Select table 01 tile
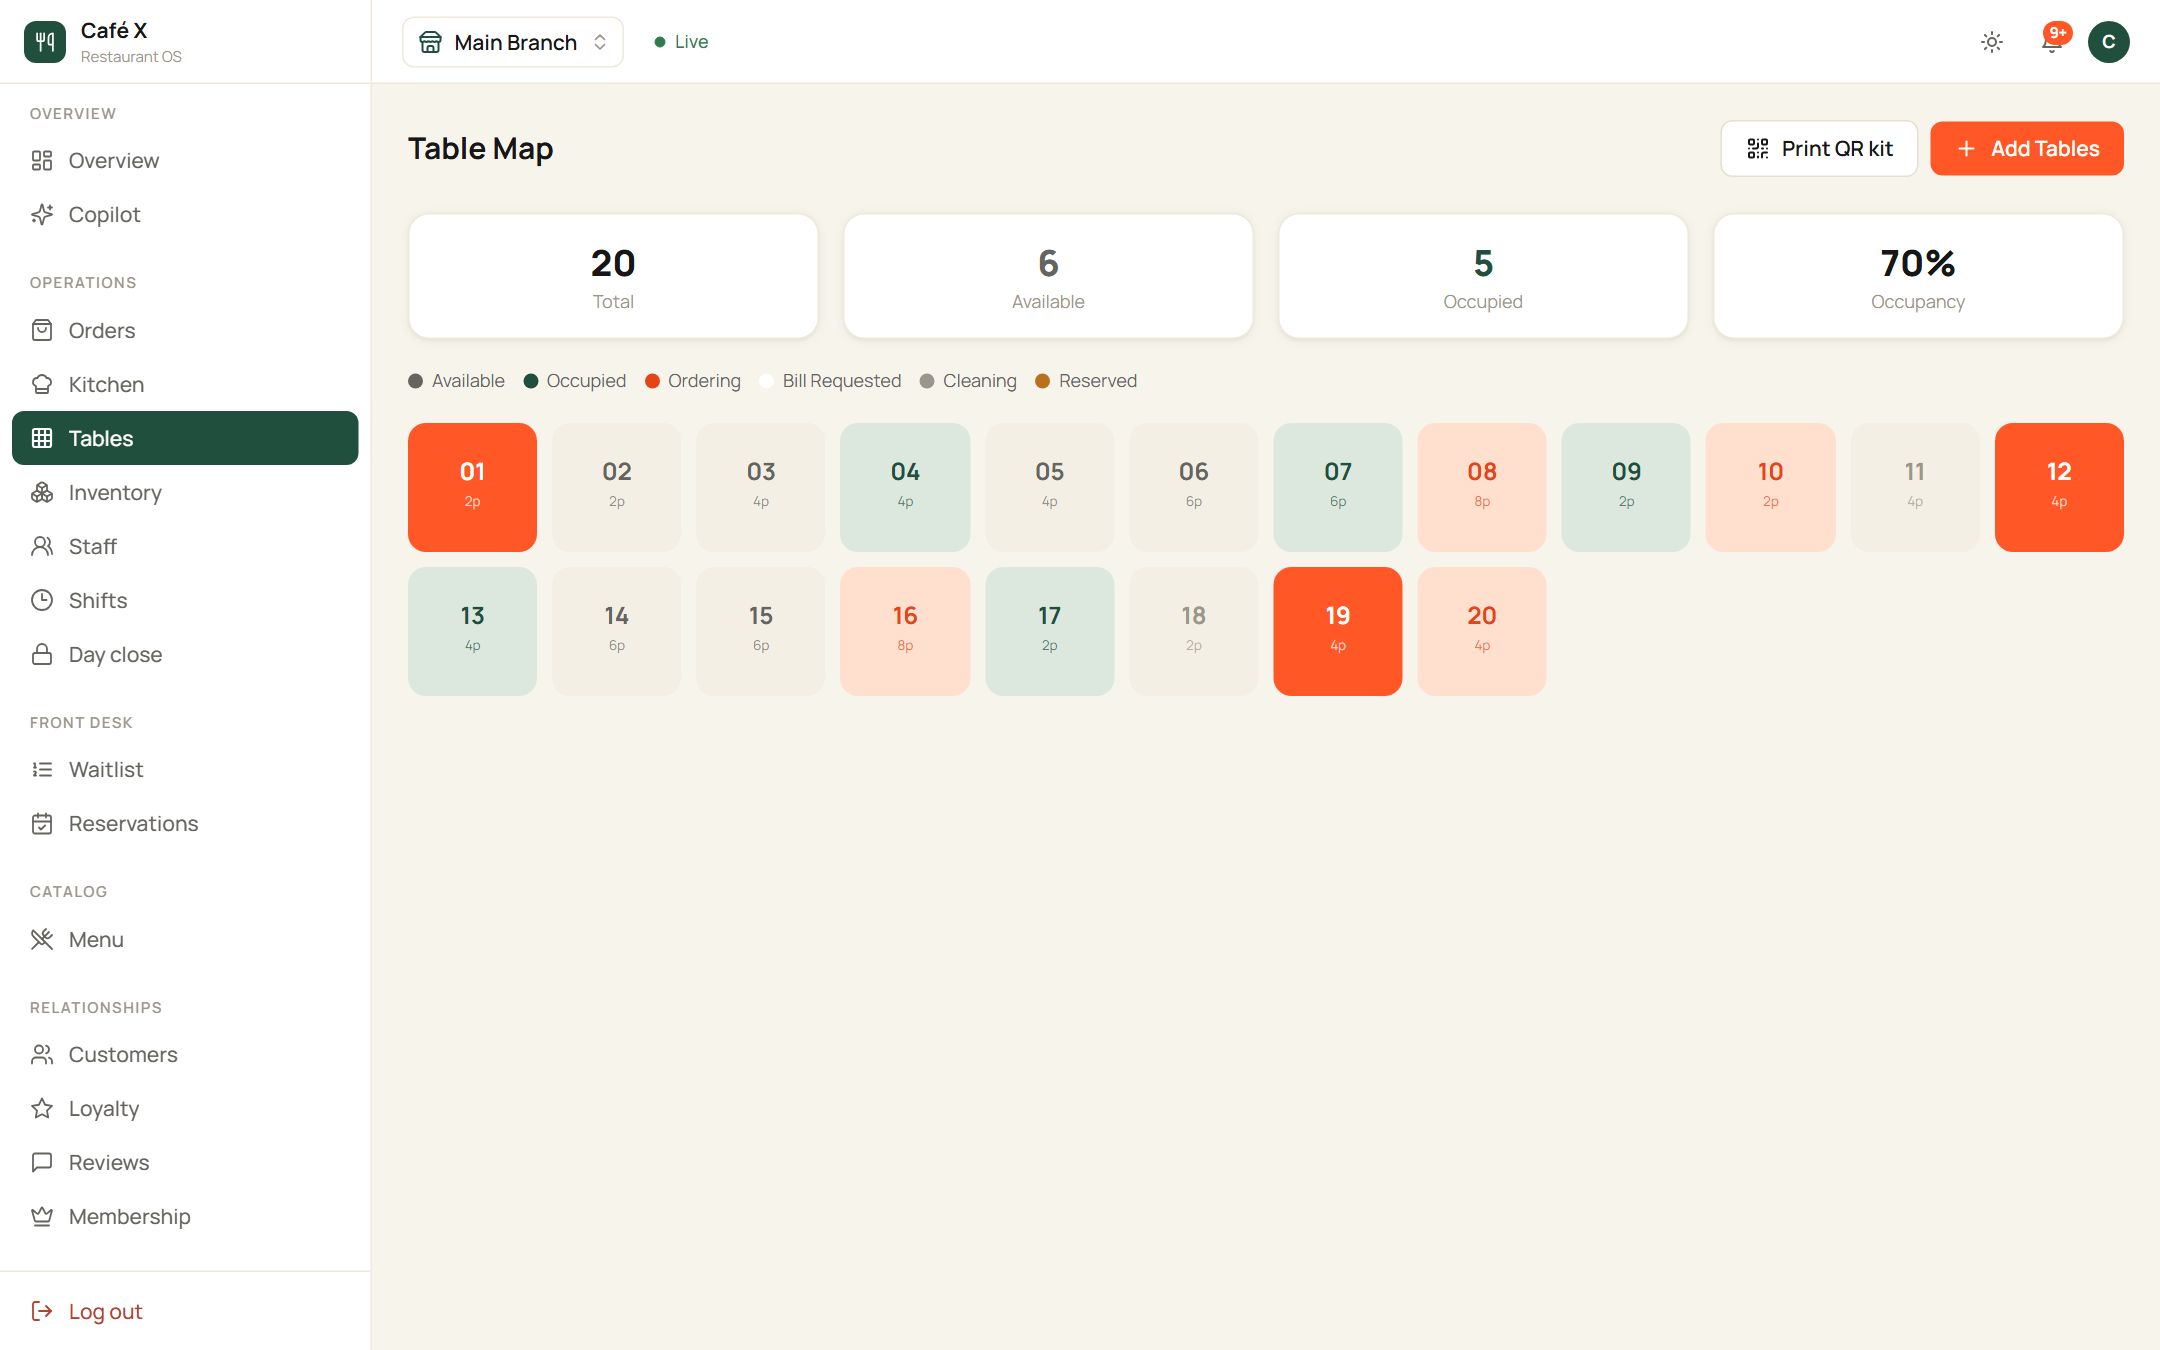The height and width of the screenshot is (1350, 2160). coord(472,487)
